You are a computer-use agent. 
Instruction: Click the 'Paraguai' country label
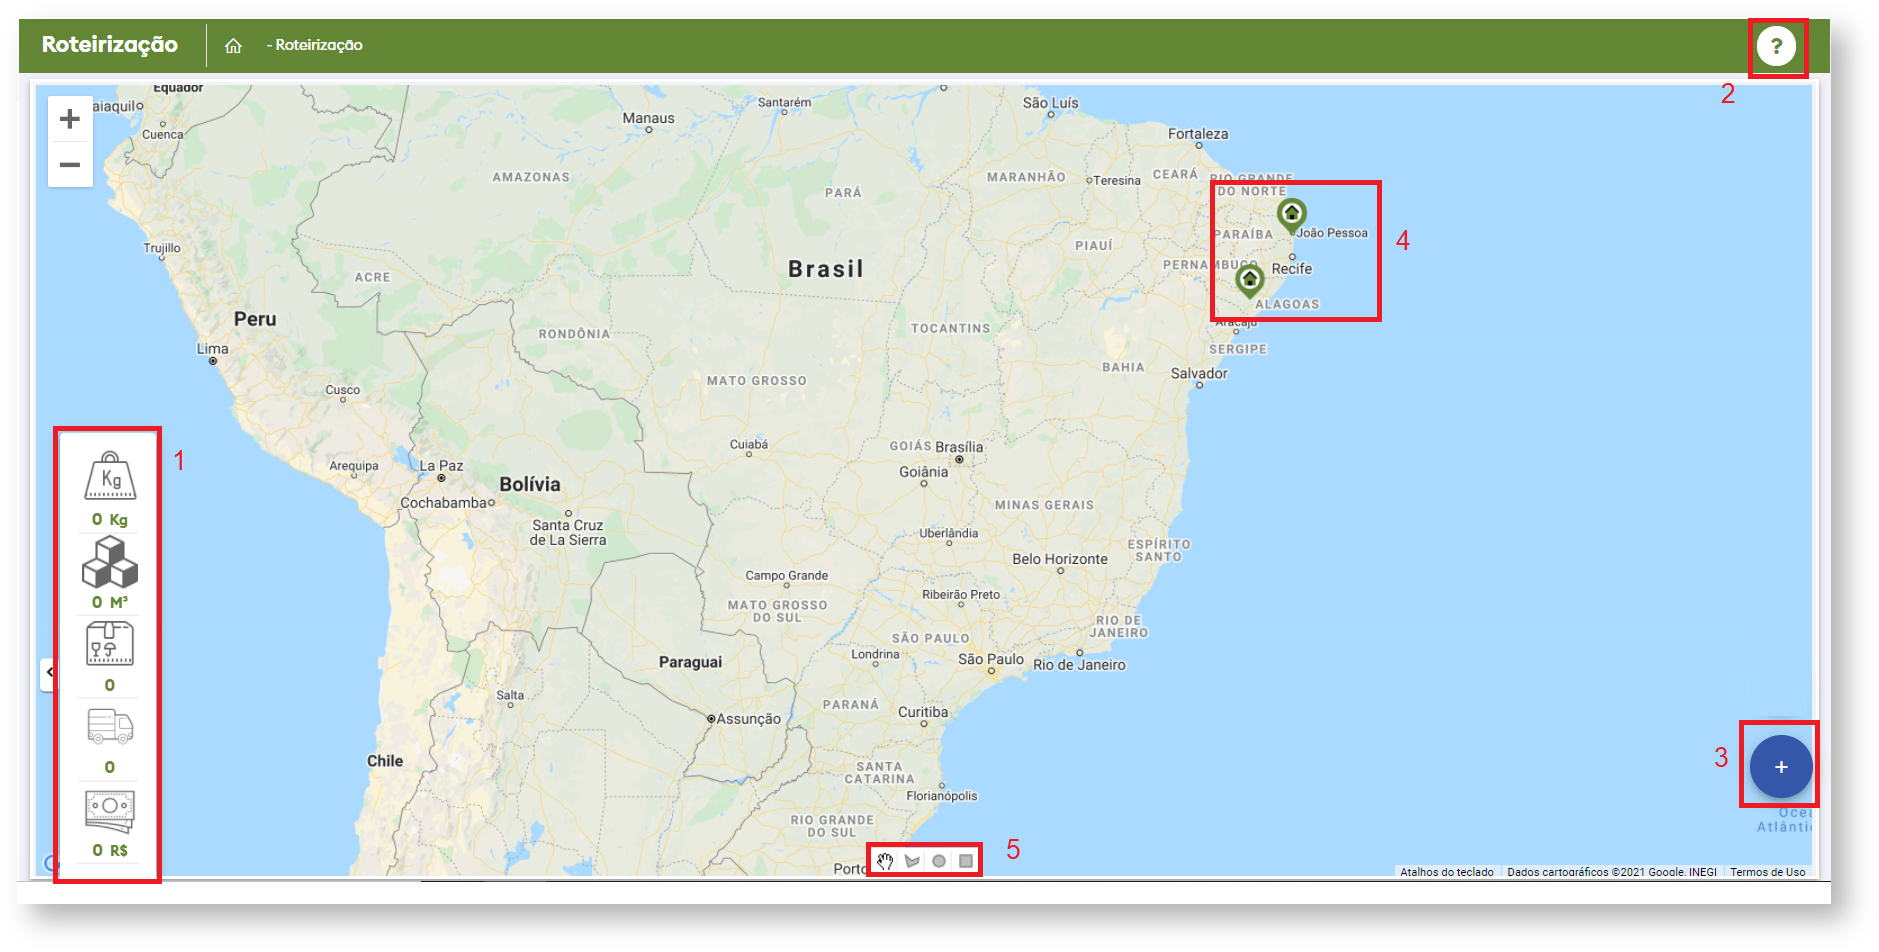click(690, 662)
